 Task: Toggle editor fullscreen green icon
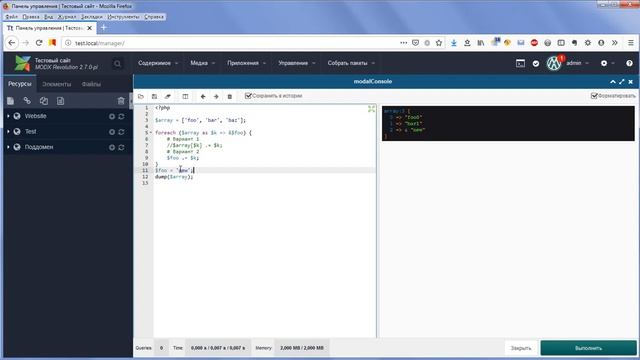pyautogui.click(x=371, y=109)
